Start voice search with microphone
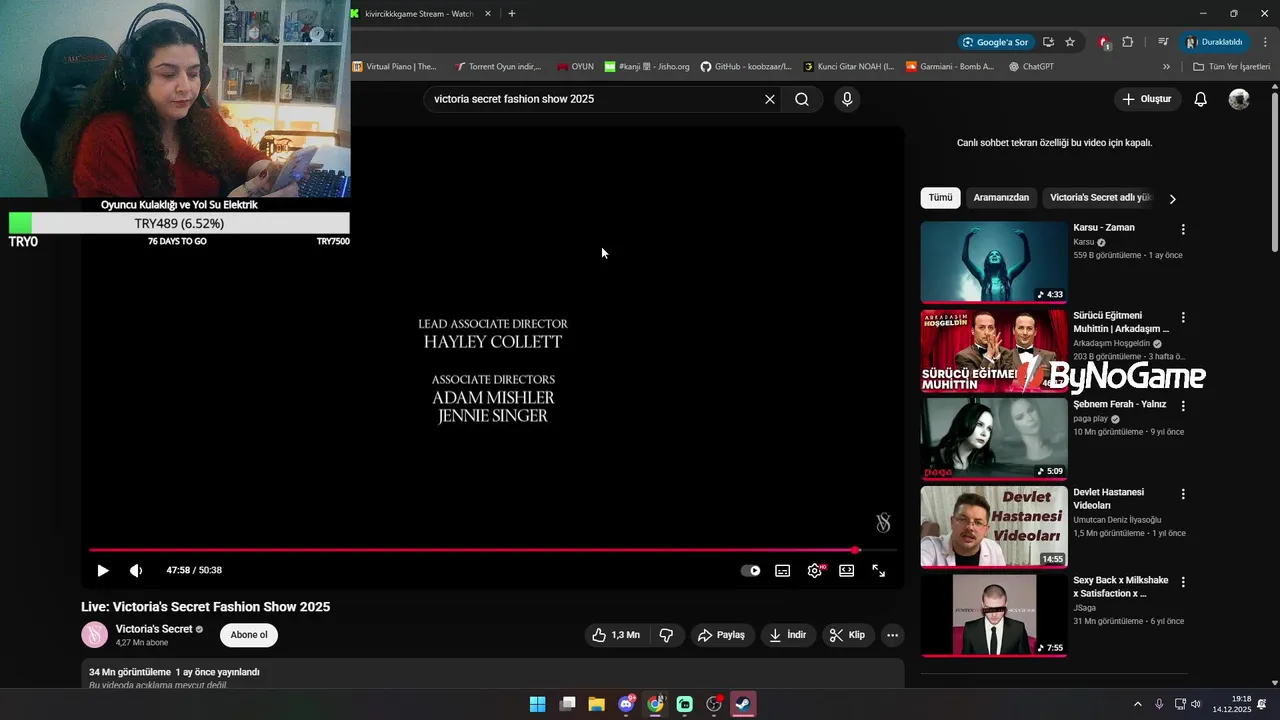This screenshot has width=1280, height=720. [x=847, y=99]
